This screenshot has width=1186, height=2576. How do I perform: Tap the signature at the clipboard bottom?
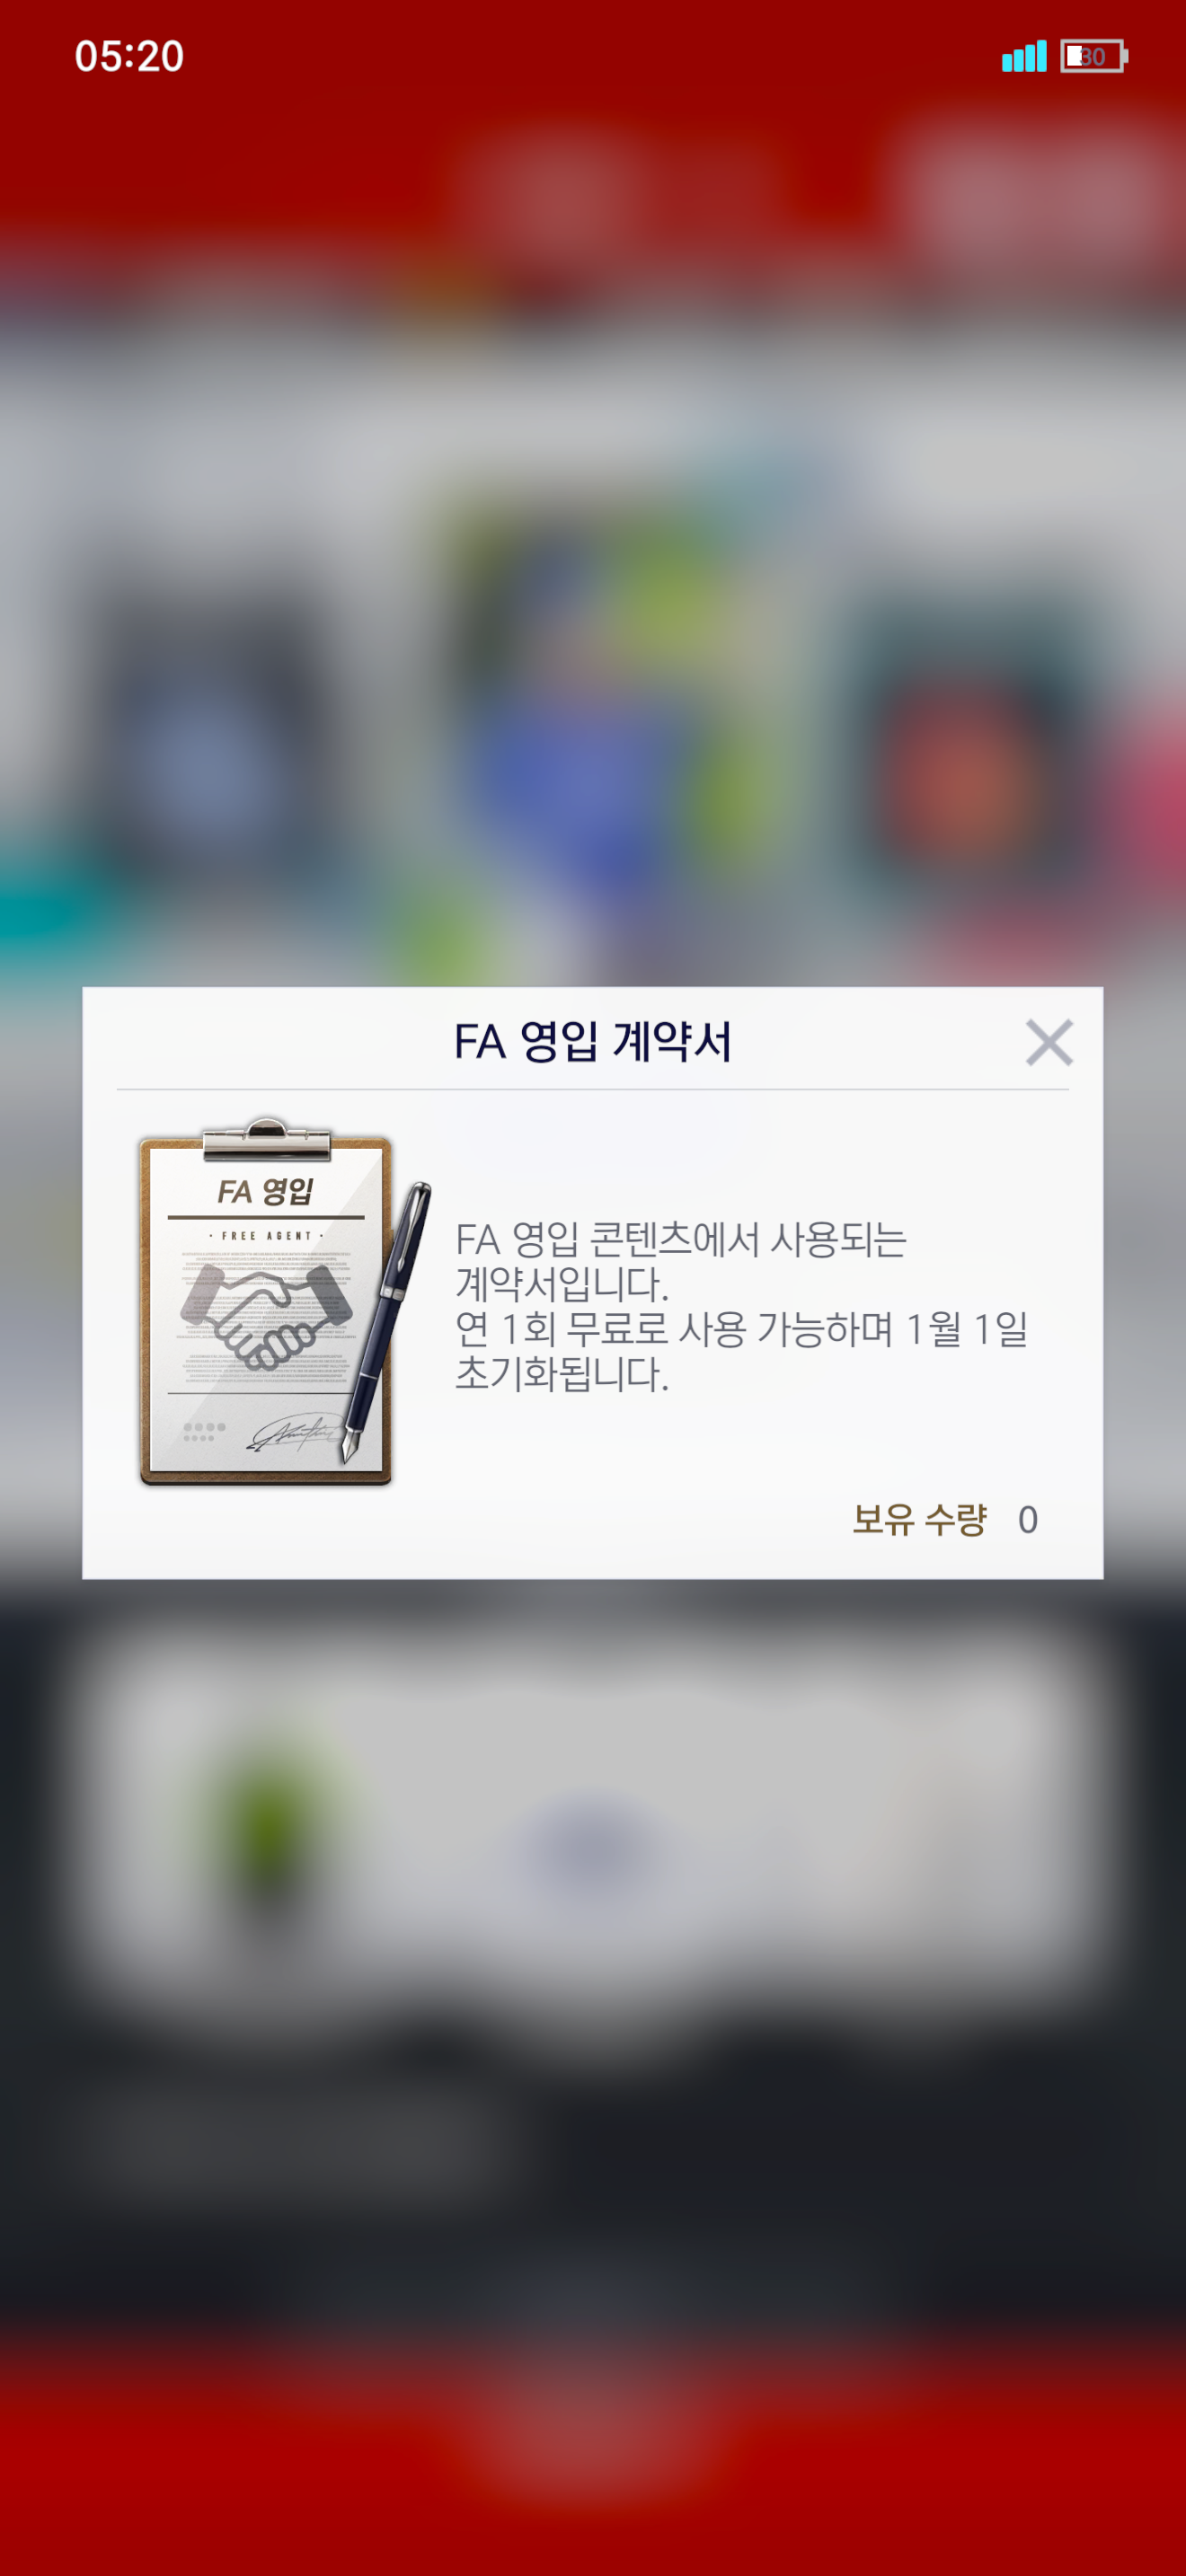coord(293,1434)
